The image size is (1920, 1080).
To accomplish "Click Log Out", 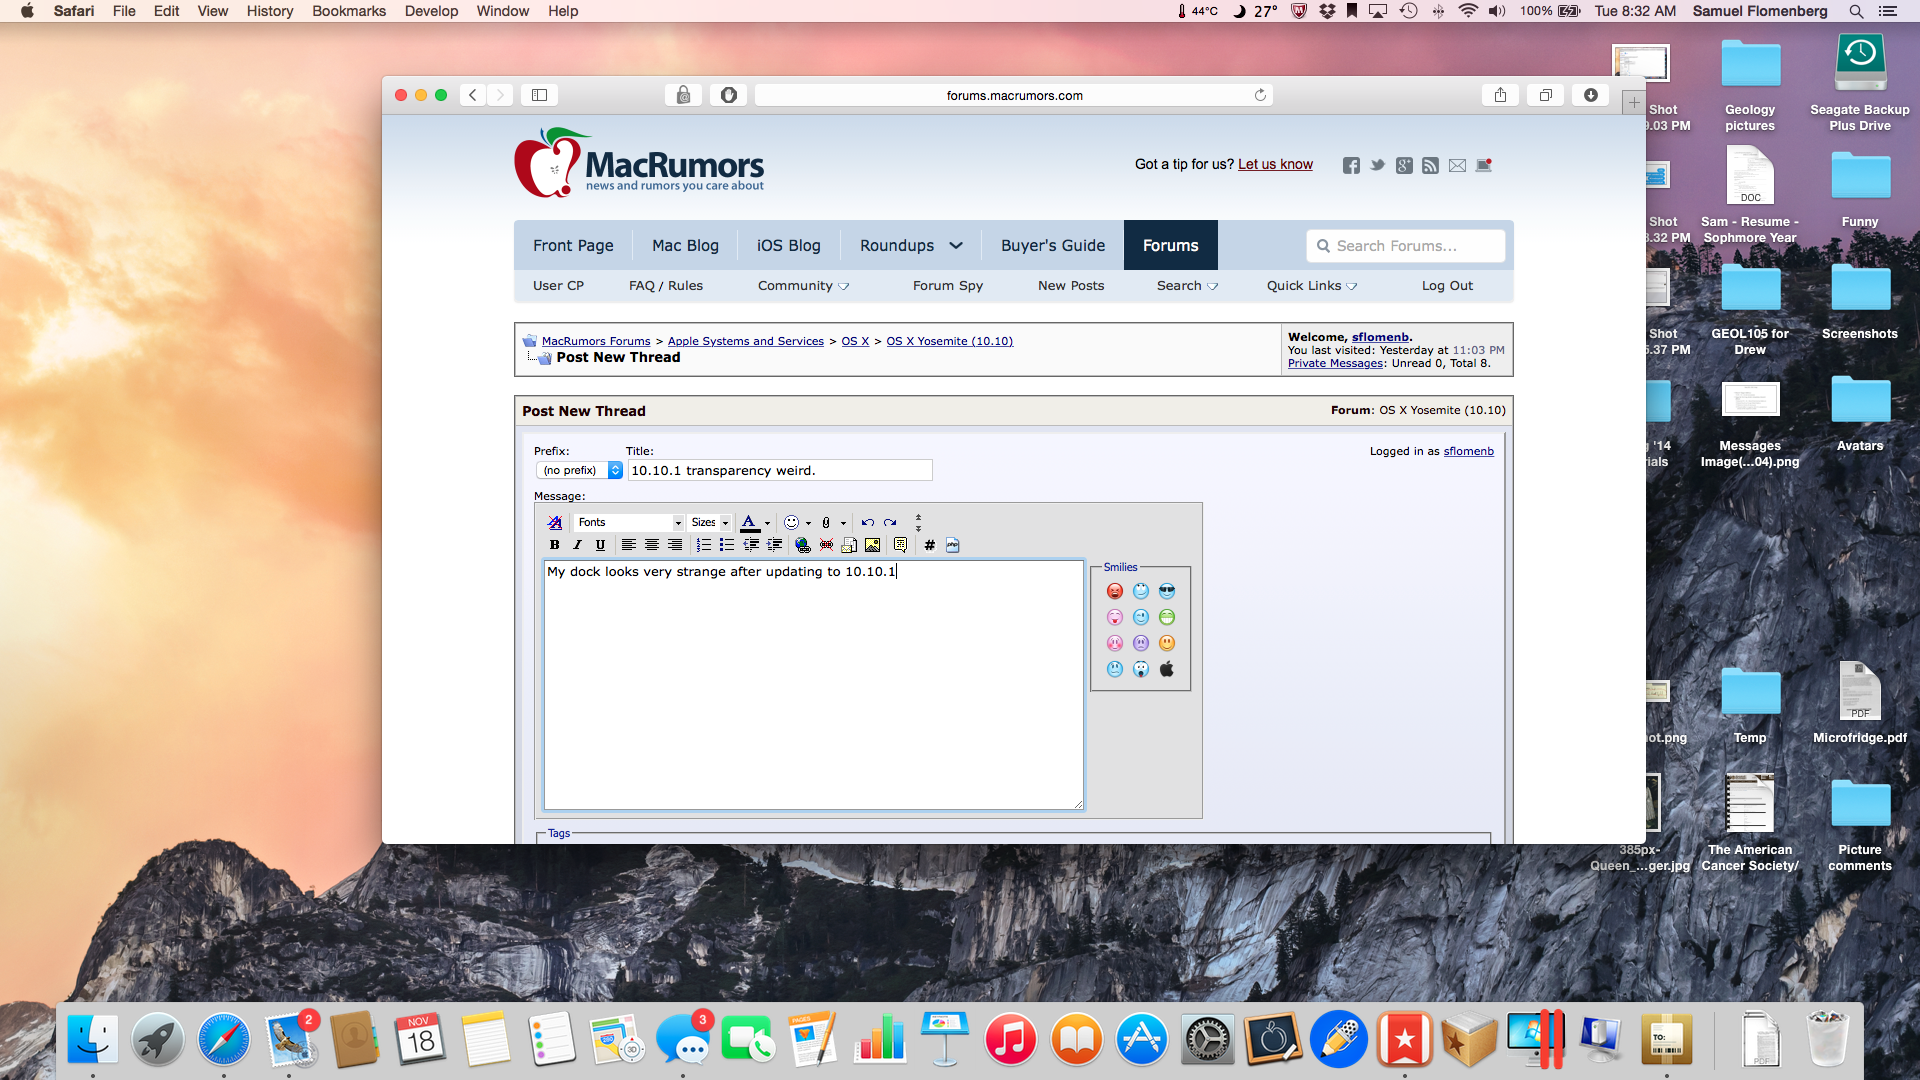I will (1447, 285).
